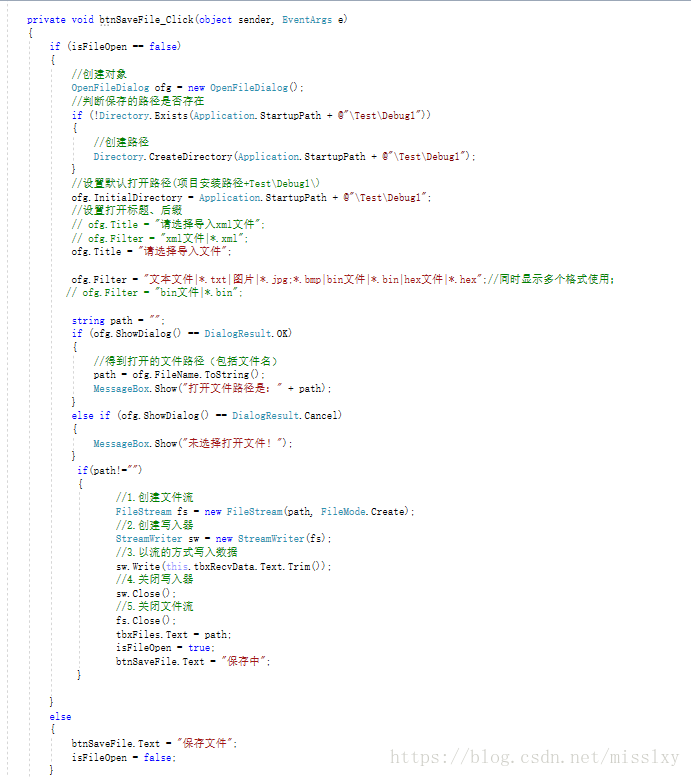Screen dimensions: 691x777
Task: Click the 'isFileOpen = false;' assignment line
Action: pyautogui.click(x=123, y=757)
